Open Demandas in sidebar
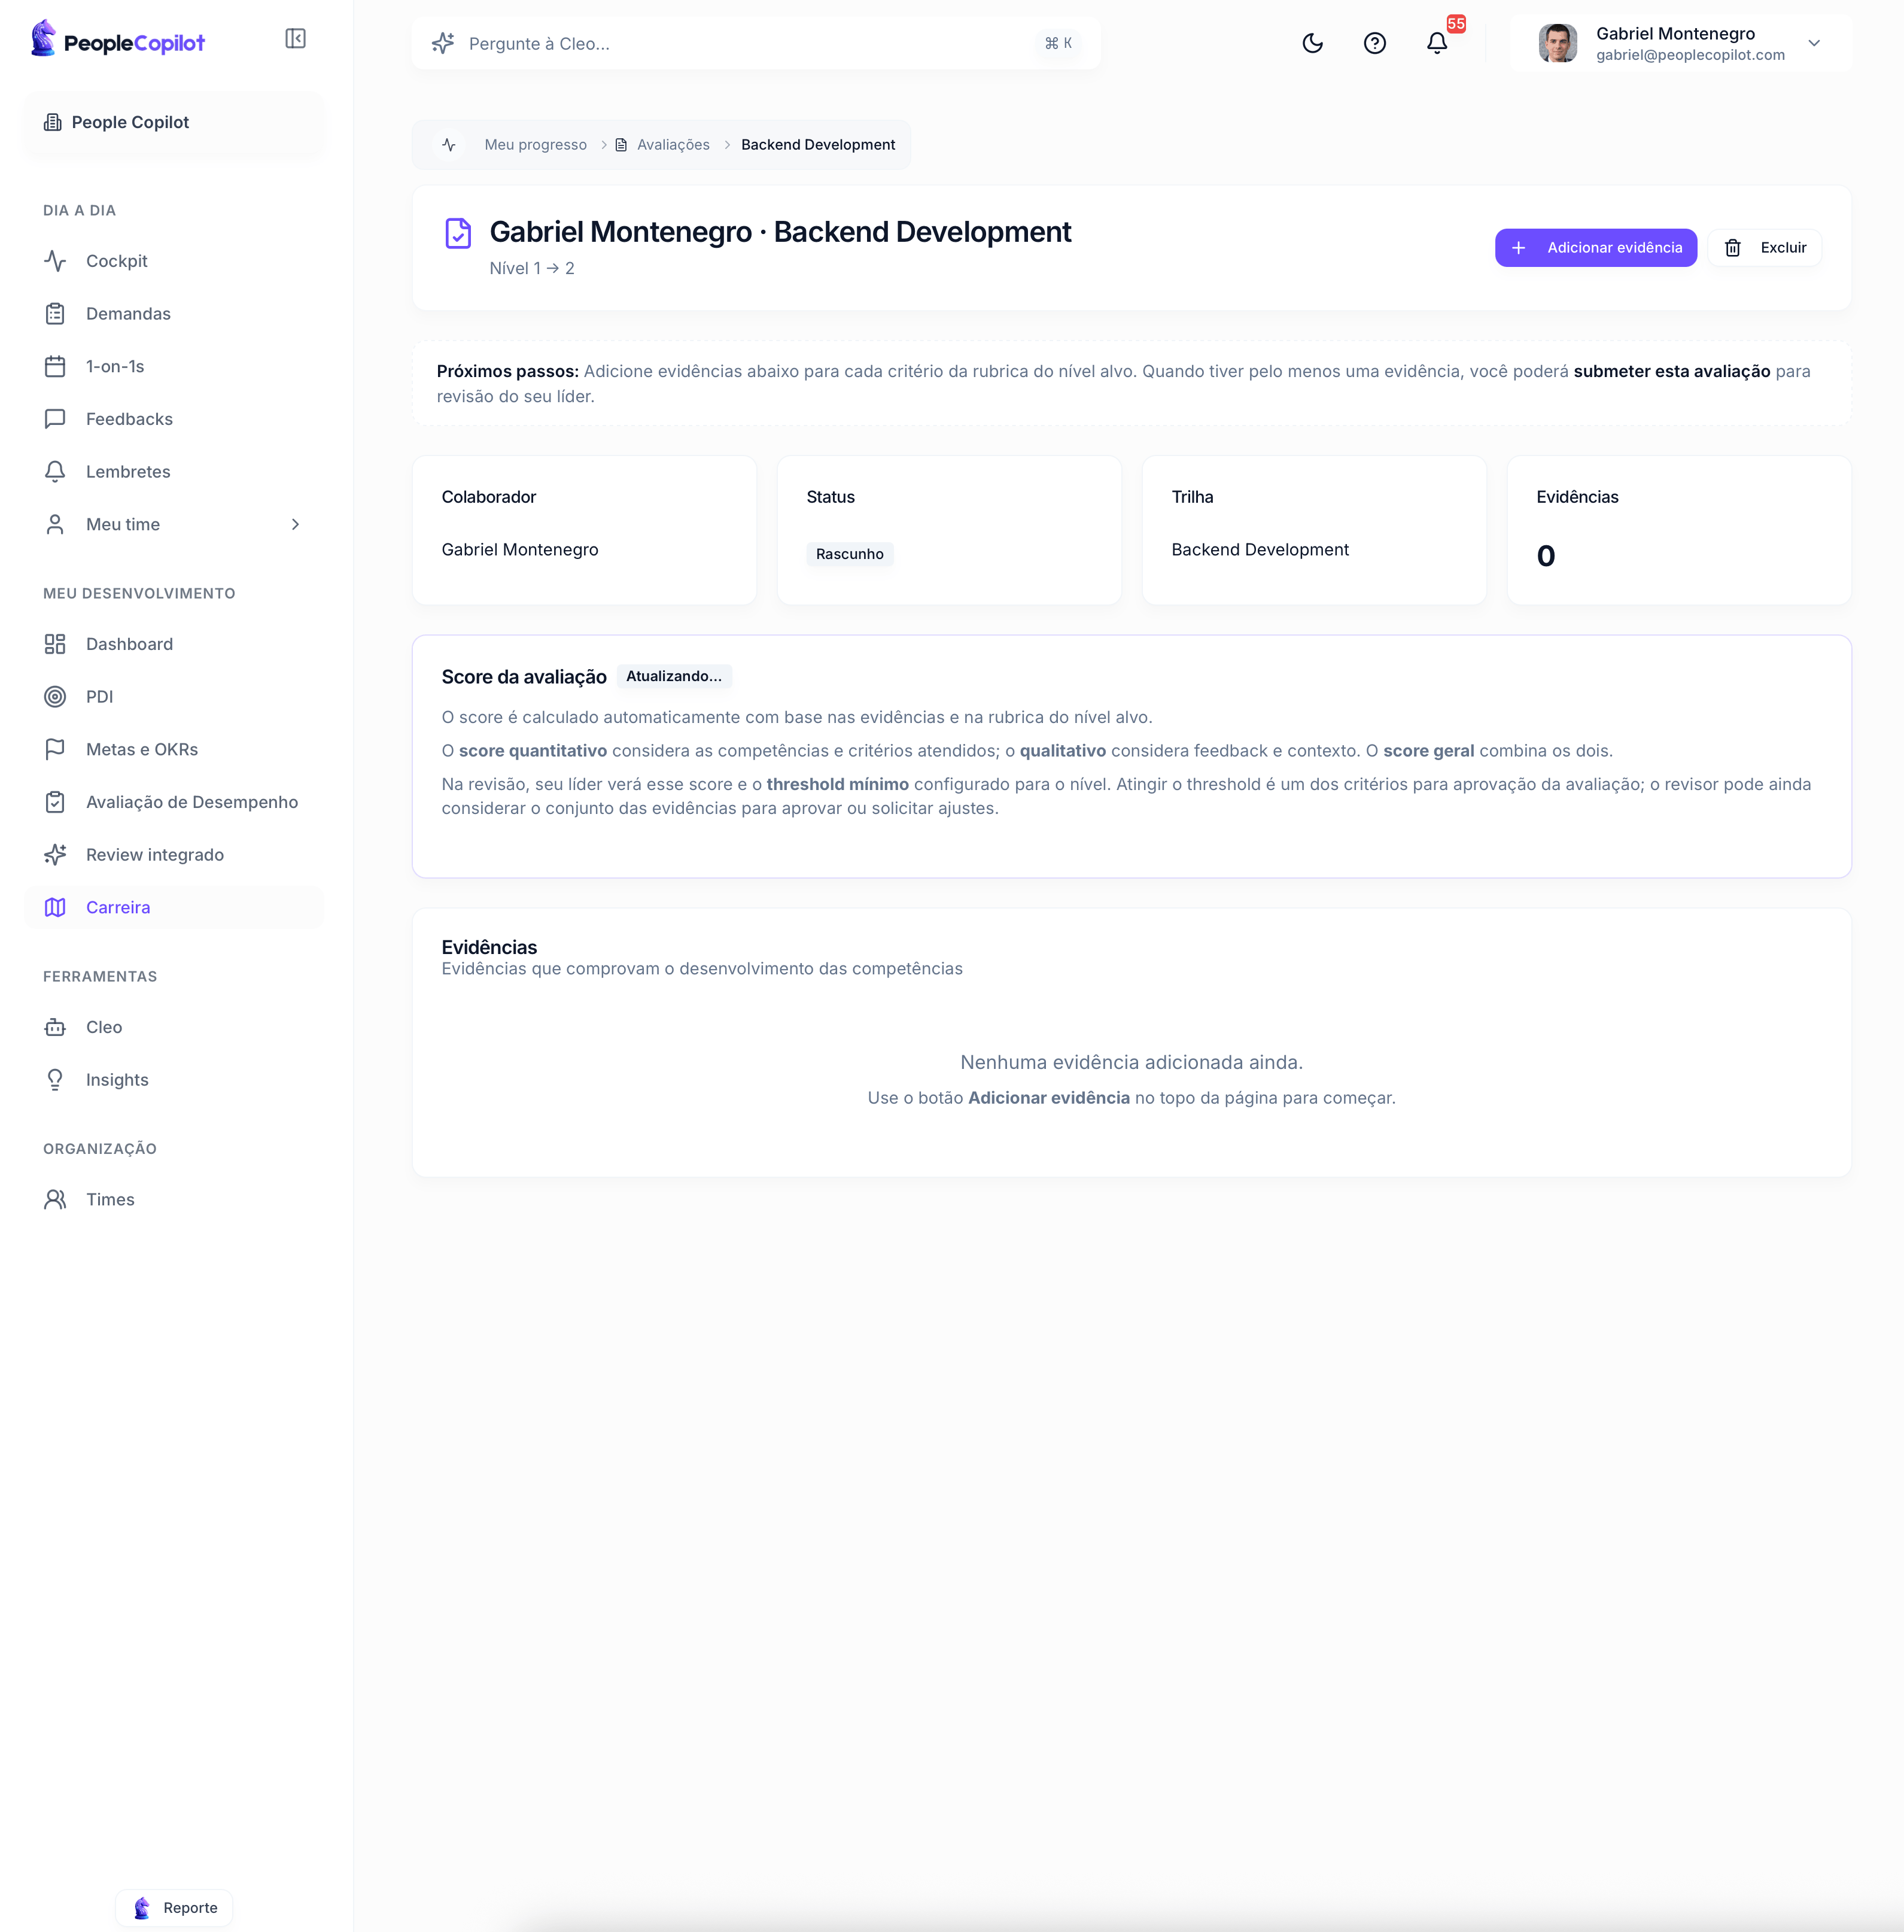Image resolution: width=1904 pixels, height=1932 pixels. click(x=173, y=314)
